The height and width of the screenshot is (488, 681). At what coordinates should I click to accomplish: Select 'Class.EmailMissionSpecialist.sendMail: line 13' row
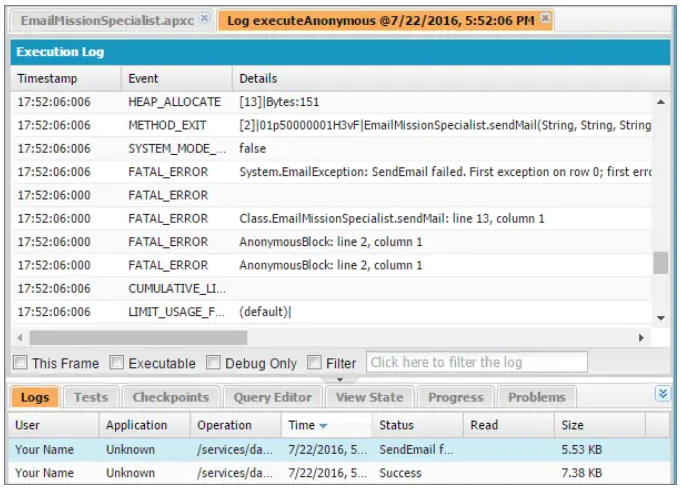(x=331, y=218)
